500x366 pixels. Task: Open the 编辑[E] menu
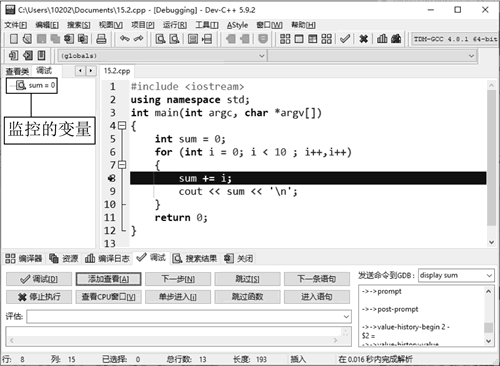pyautogui.click(x=47, y=25)
